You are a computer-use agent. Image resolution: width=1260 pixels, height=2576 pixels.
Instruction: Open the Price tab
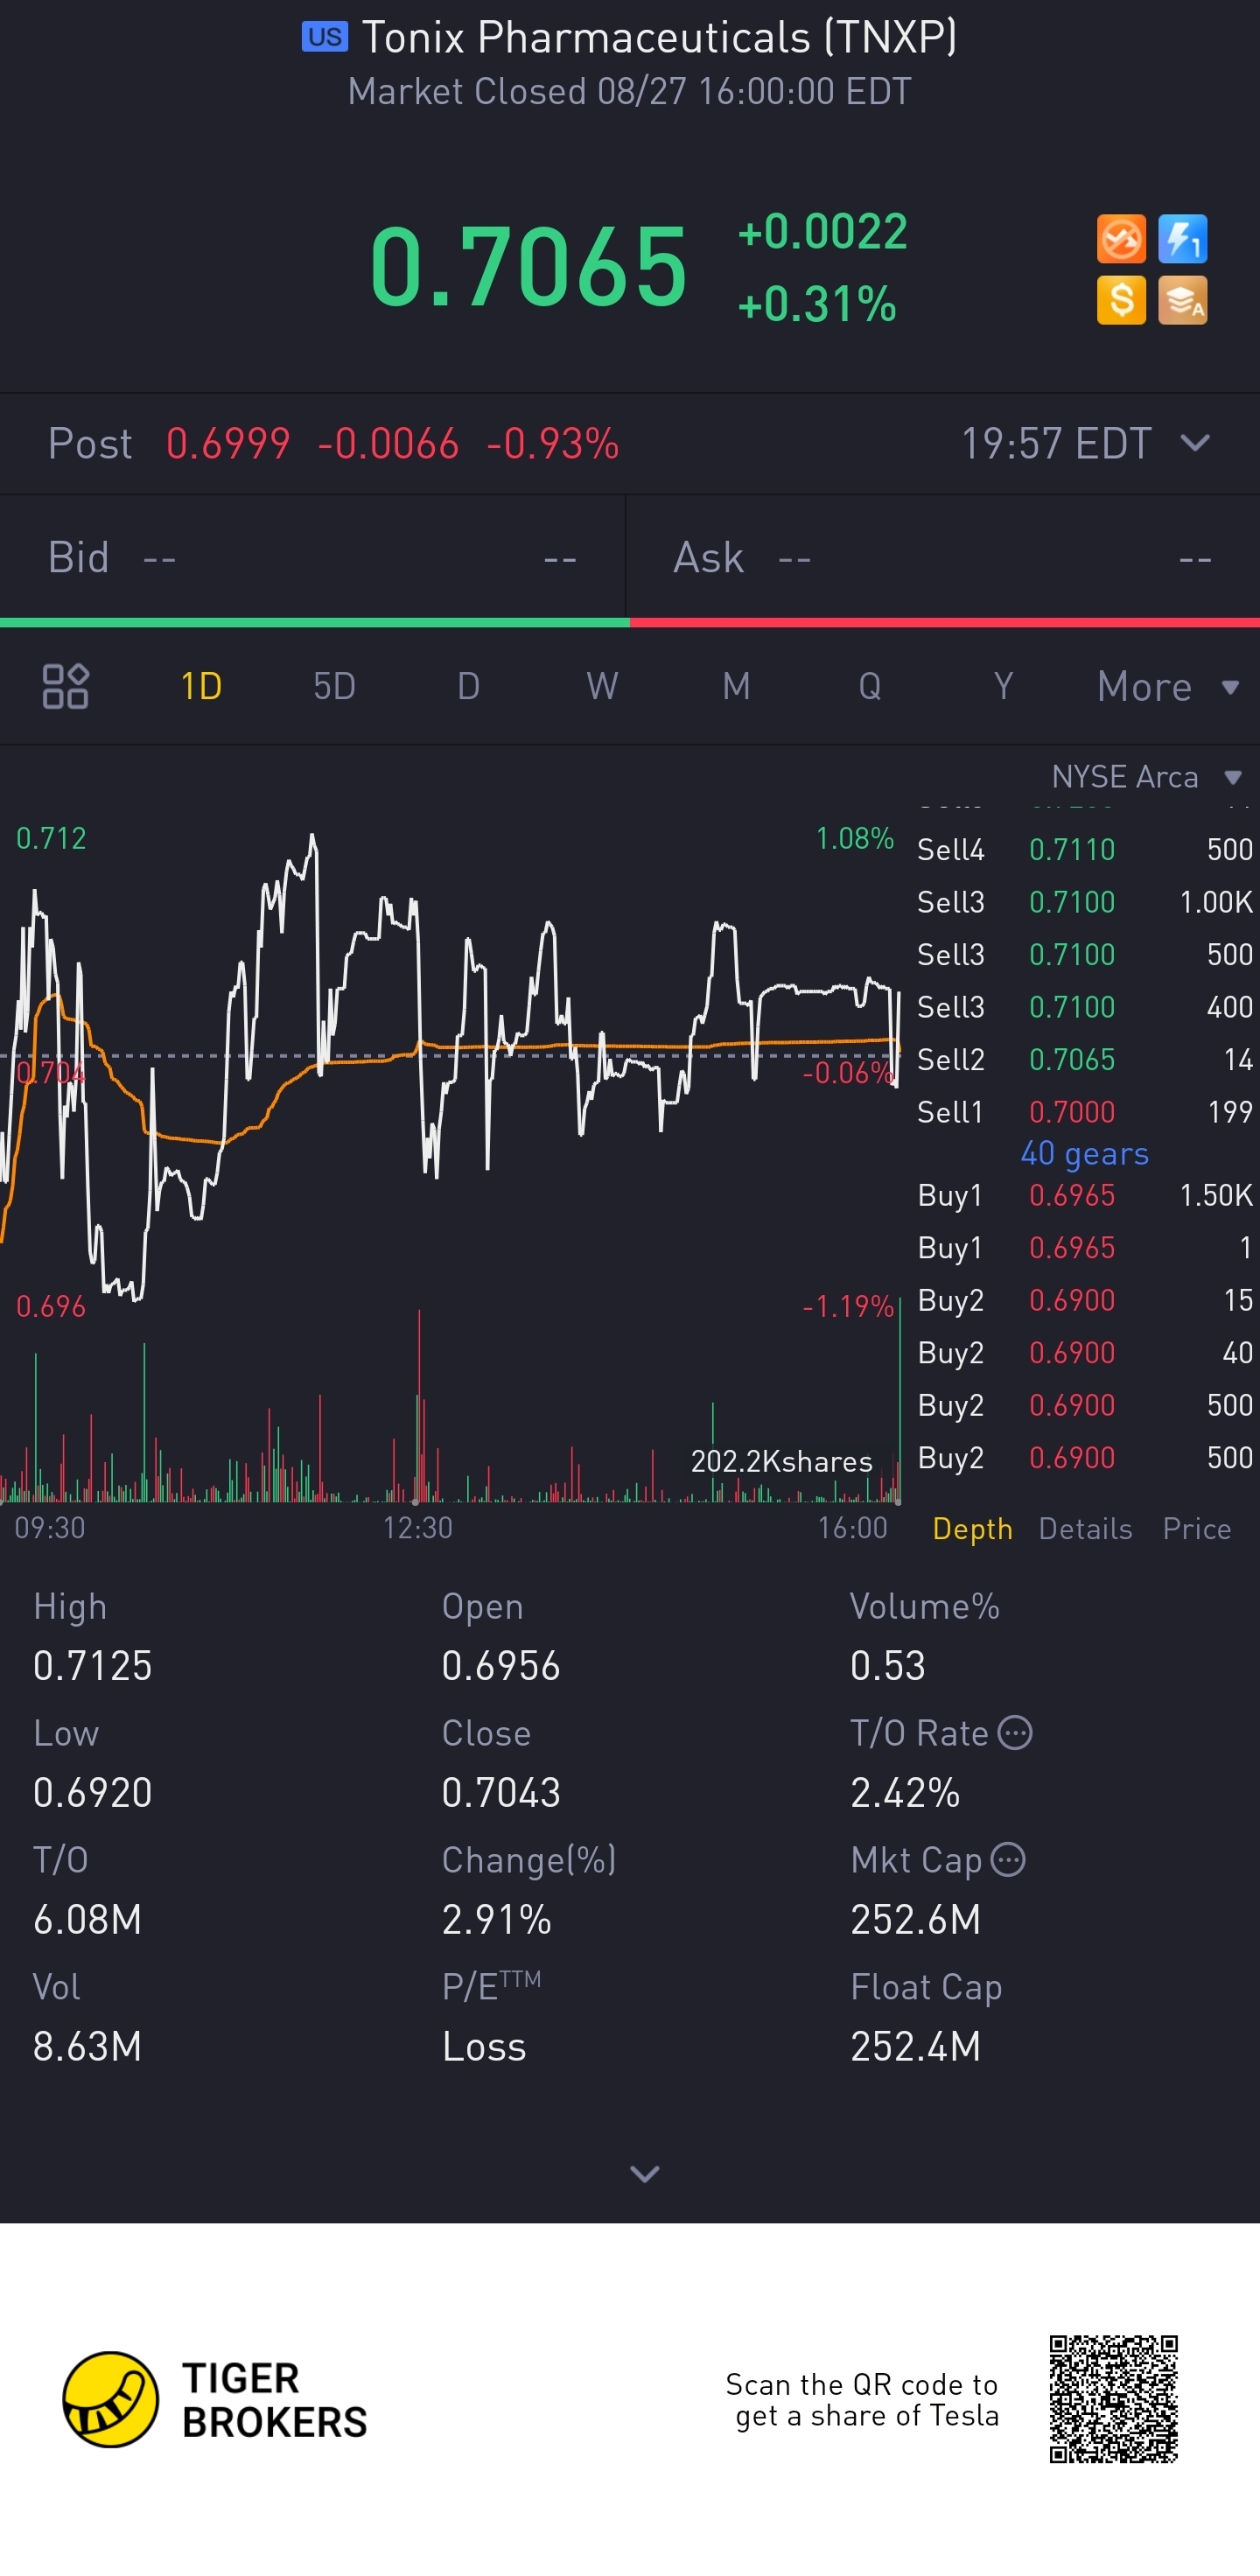pyautogui.click(x=1197, y=1529)
